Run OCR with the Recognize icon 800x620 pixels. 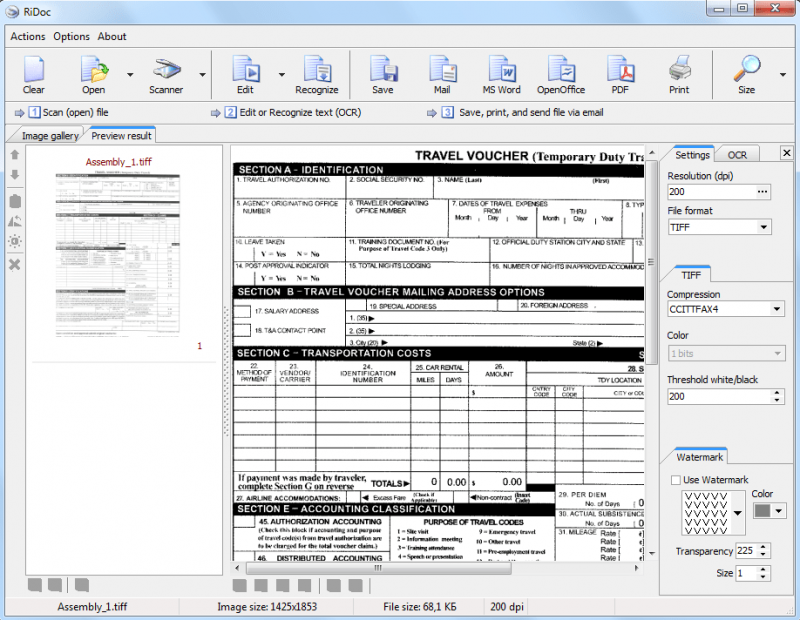click(317, 75)
